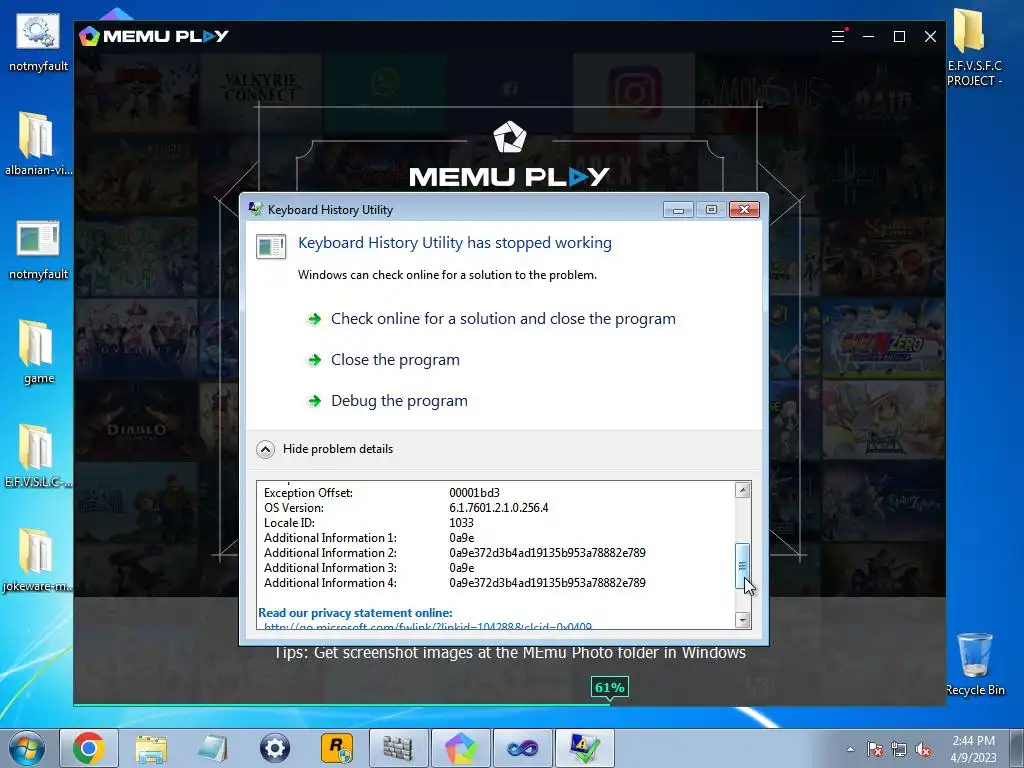This screenshot has height=768, width=1024.
Task: Click the Diablo game thumbnail in MEmu
Action: (136, 421)
